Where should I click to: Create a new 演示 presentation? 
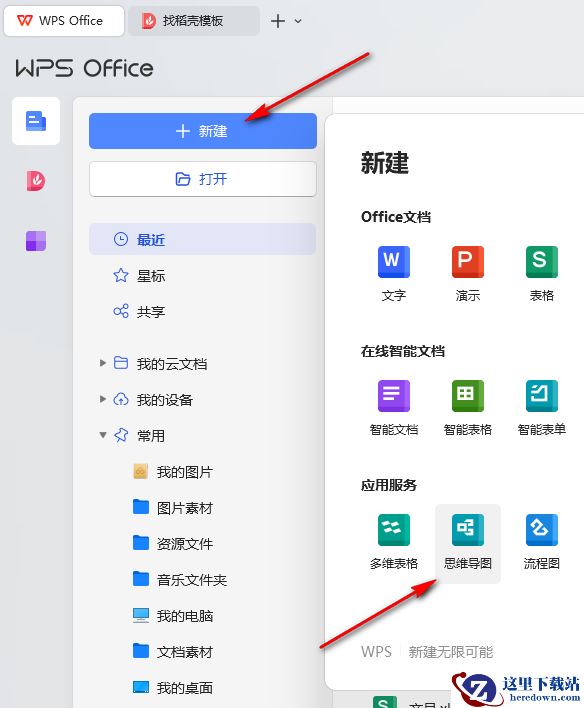pos(467,273)
